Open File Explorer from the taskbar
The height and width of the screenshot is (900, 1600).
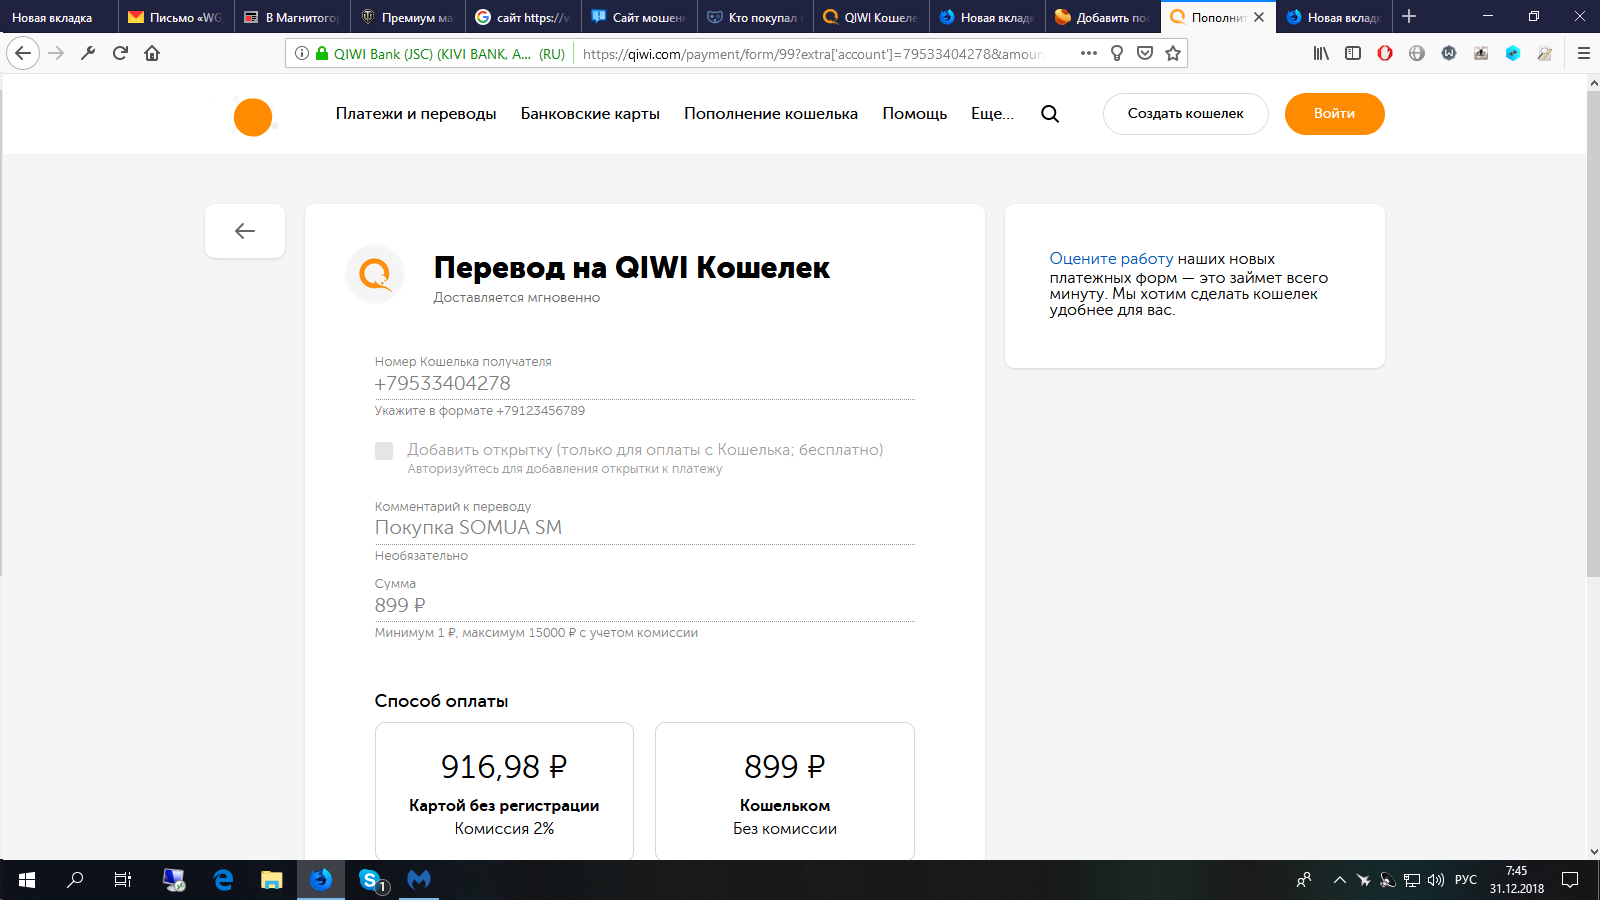(272, 880)
